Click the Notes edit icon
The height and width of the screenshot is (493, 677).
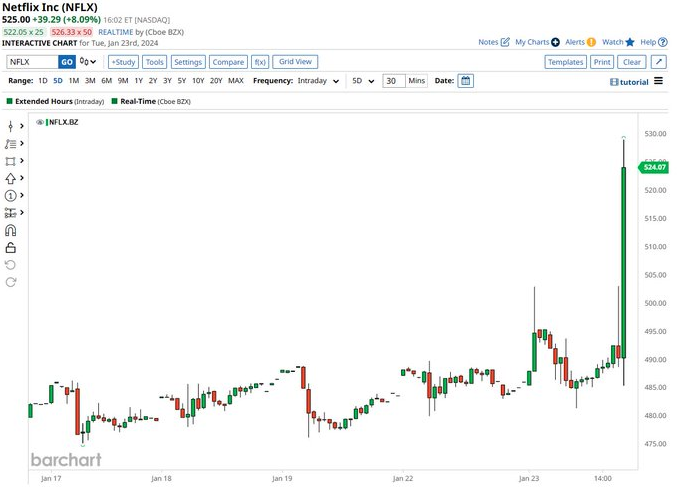pos(505,42)
